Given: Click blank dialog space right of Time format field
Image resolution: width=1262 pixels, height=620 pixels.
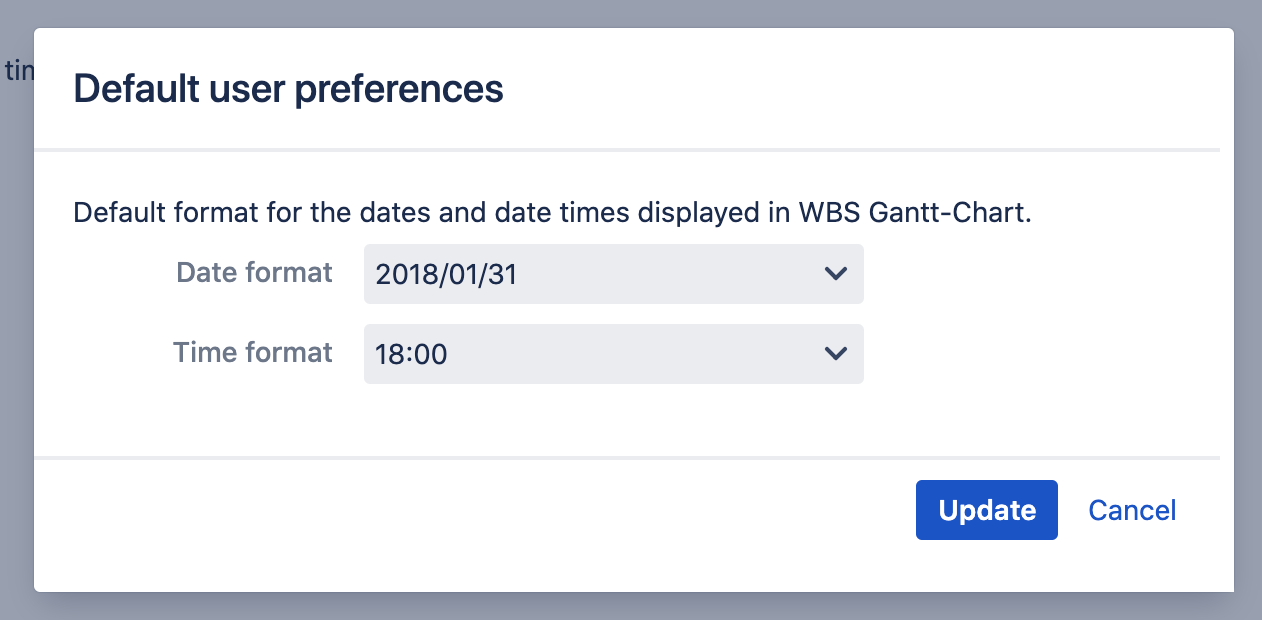Looking at the screenshot, I should click(1040, 353).
